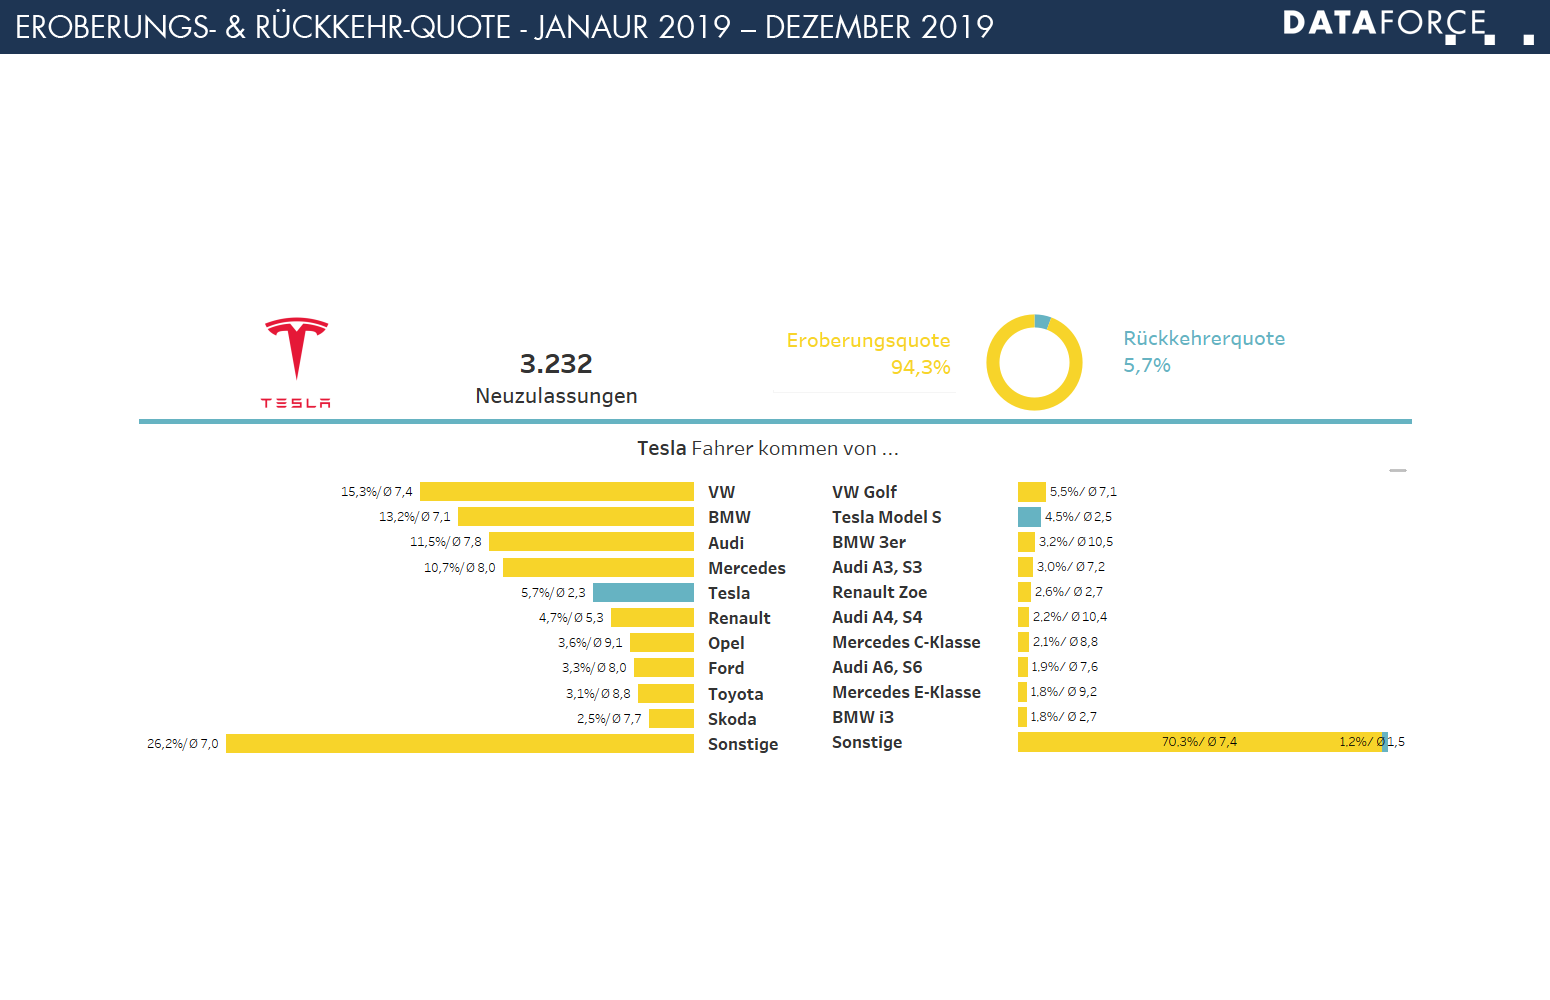Click value '10,7%/Ø 8,0'
Viewport: 1550px width, 1000px height.
click(459, 568)
